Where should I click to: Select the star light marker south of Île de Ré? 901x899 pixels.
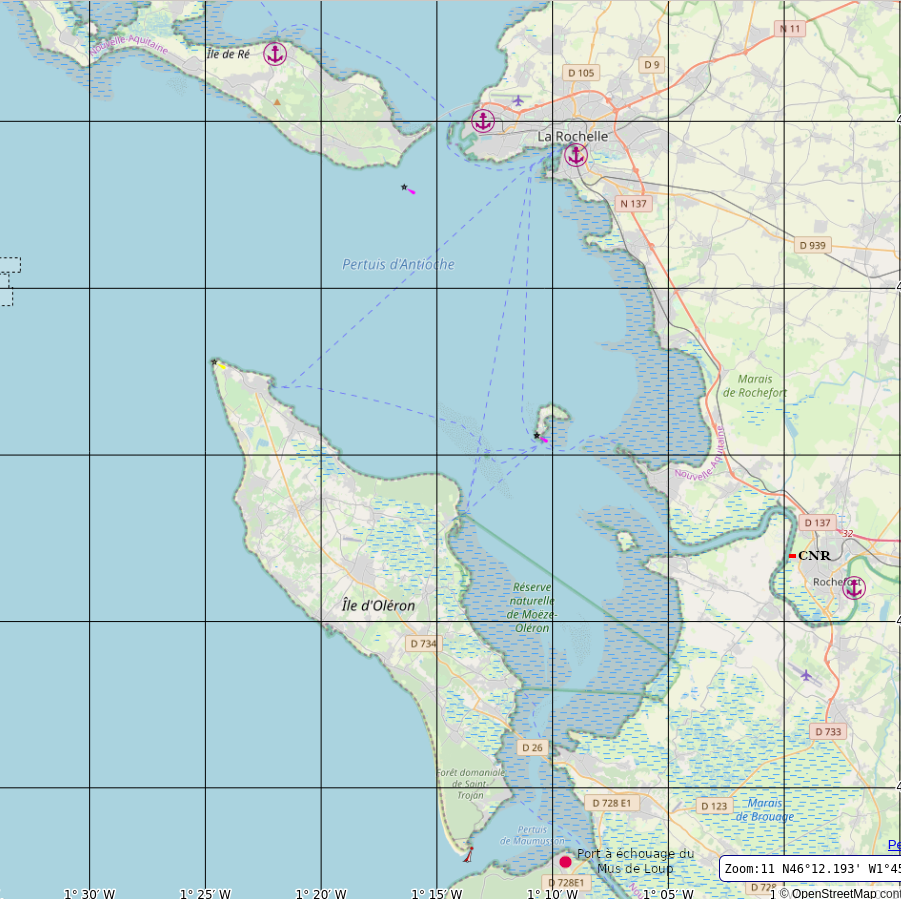coord(404,187)
